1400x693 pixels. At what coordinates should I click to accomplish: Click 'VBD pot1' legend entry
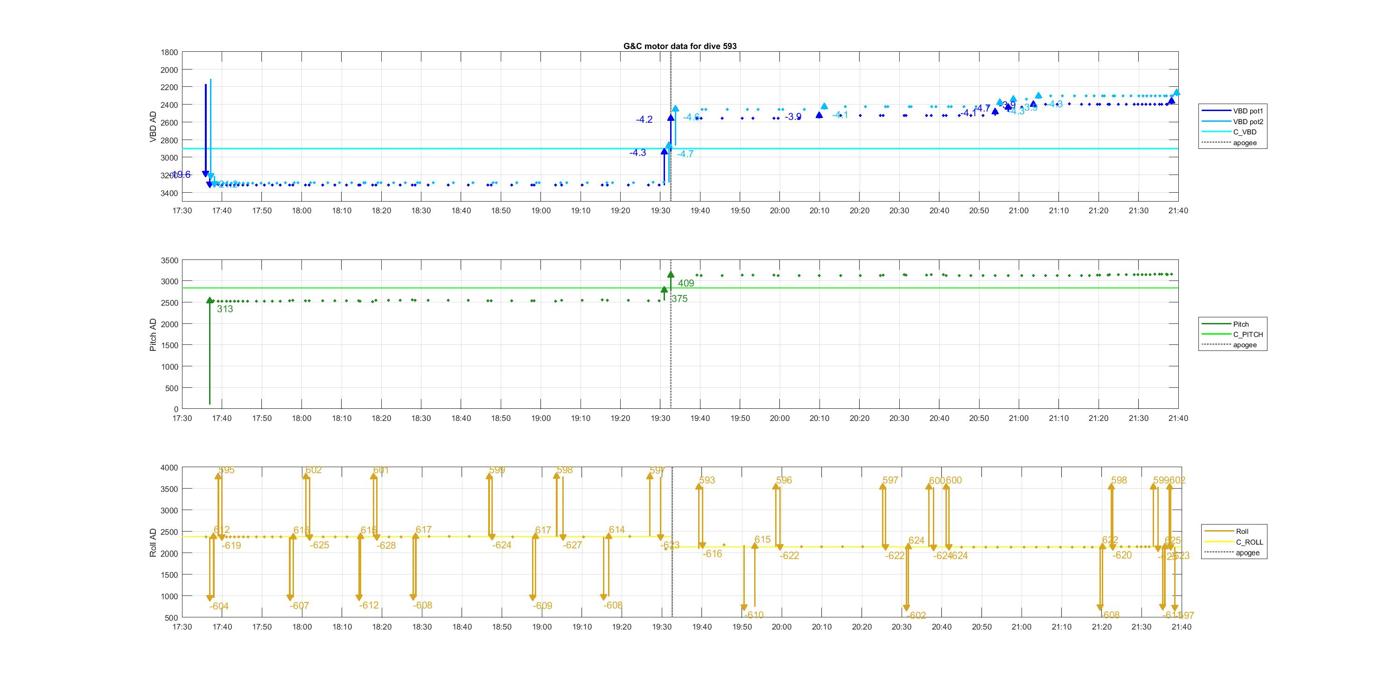coord(1250,110)
